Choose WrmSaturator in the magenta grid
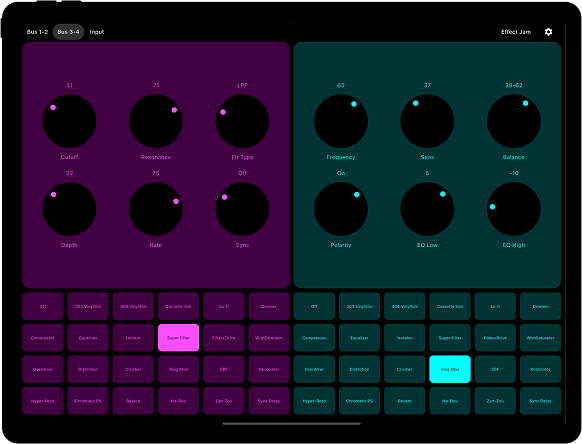The height and width of the screenshot is (444, 582). pos(269,338)
